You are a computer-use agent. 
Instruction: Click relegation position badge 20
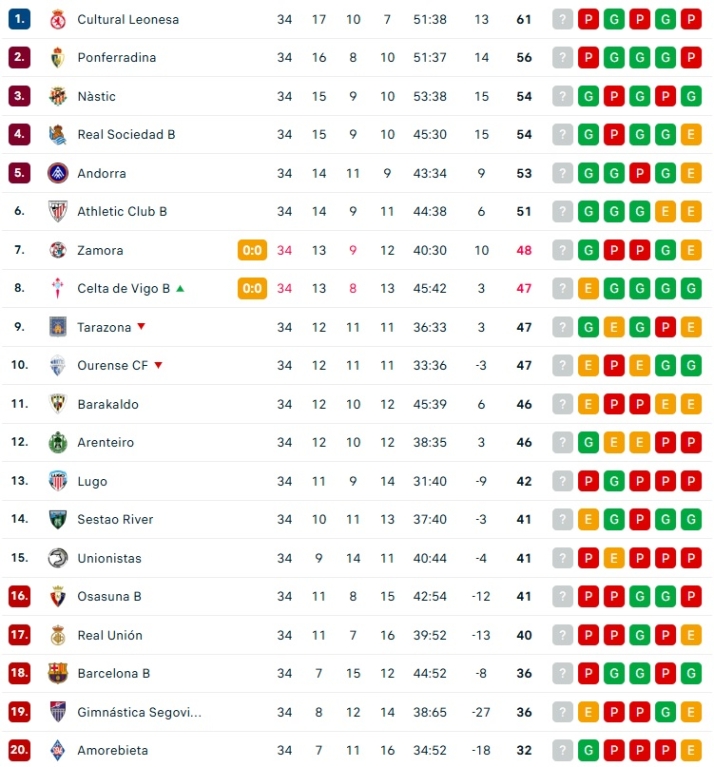19,750
